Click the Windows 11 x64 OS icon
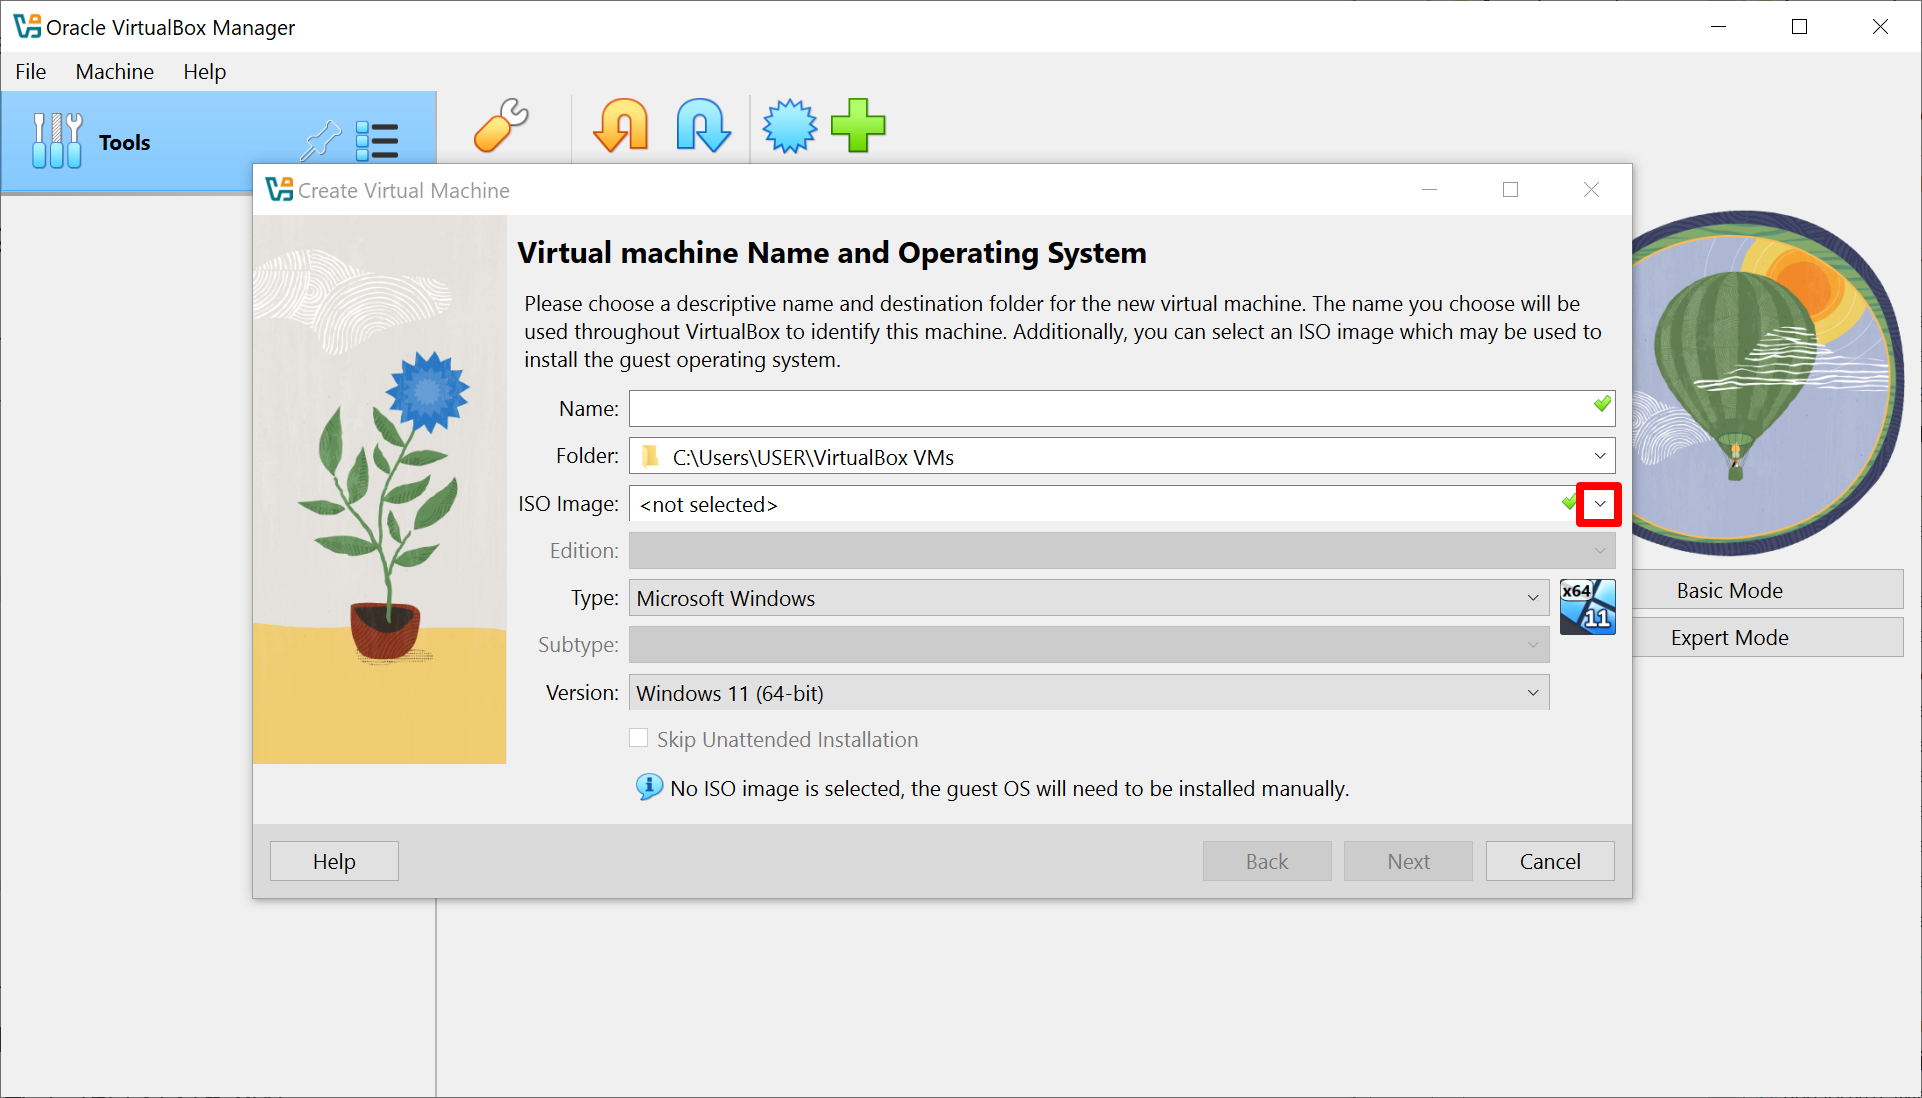This screenshot has width=1922, height=1098. pos(1587,607)
